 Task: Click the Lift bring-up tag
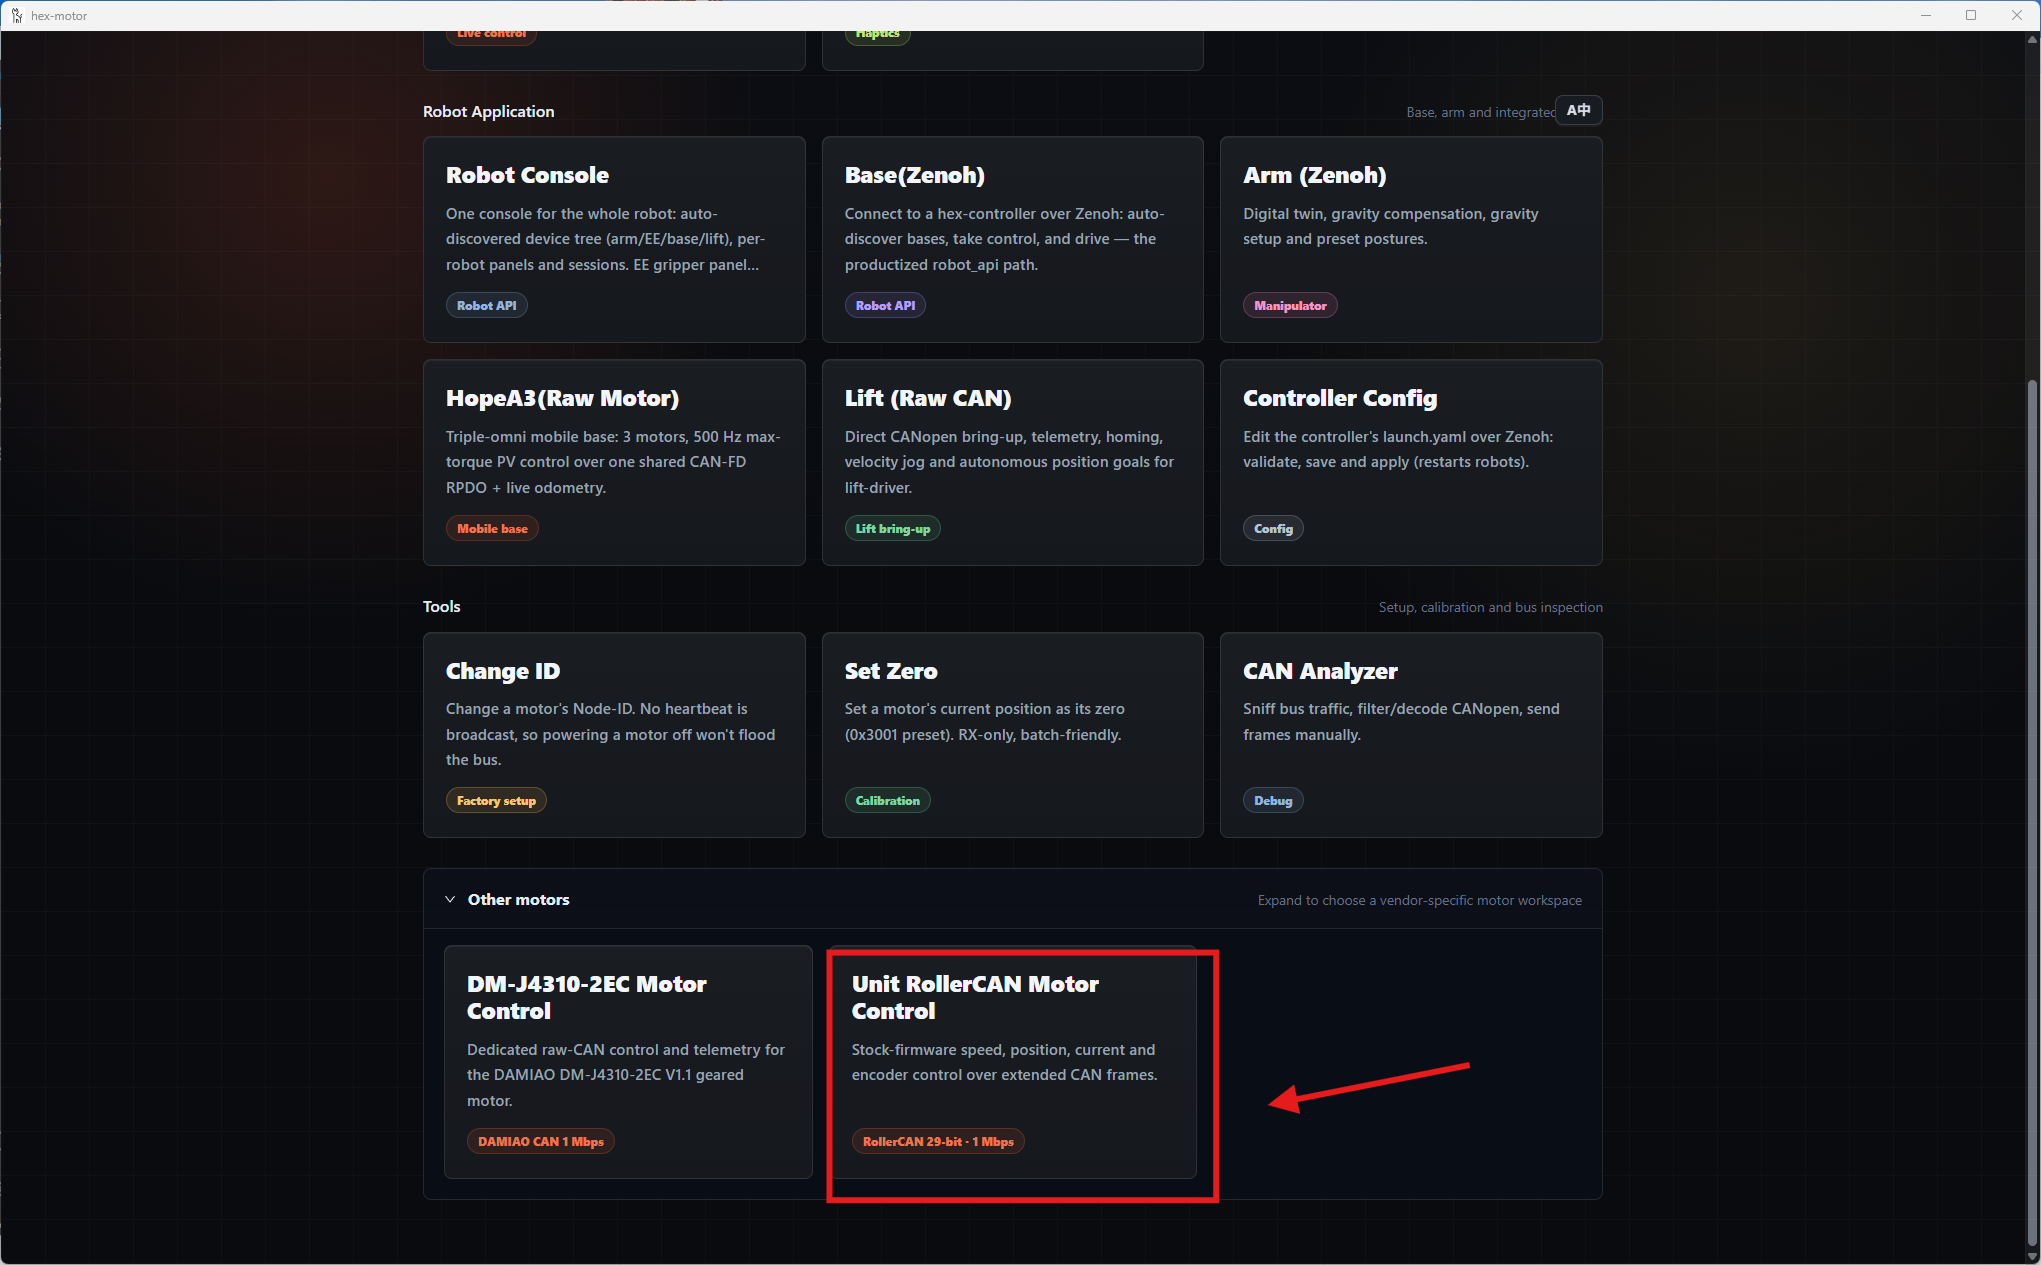click(892, 529)
